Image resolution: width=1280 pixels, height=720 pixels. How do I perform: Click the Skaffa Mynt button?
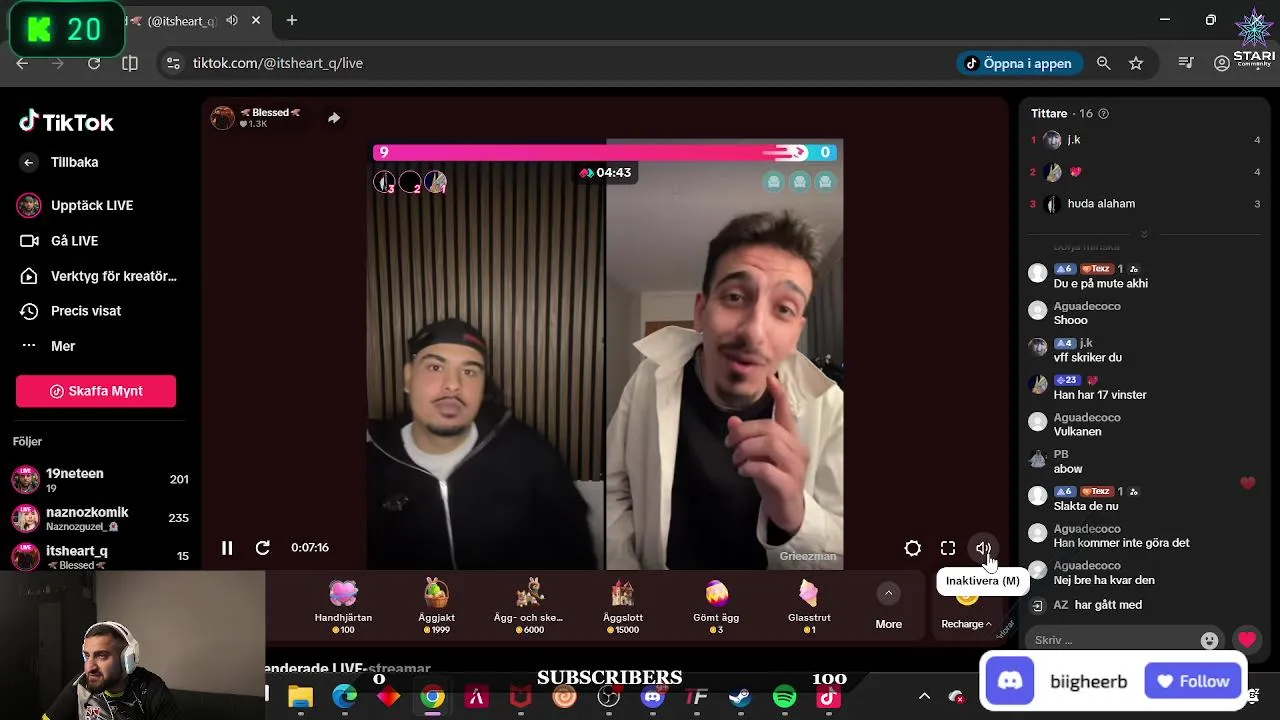(x=96, y=391)
